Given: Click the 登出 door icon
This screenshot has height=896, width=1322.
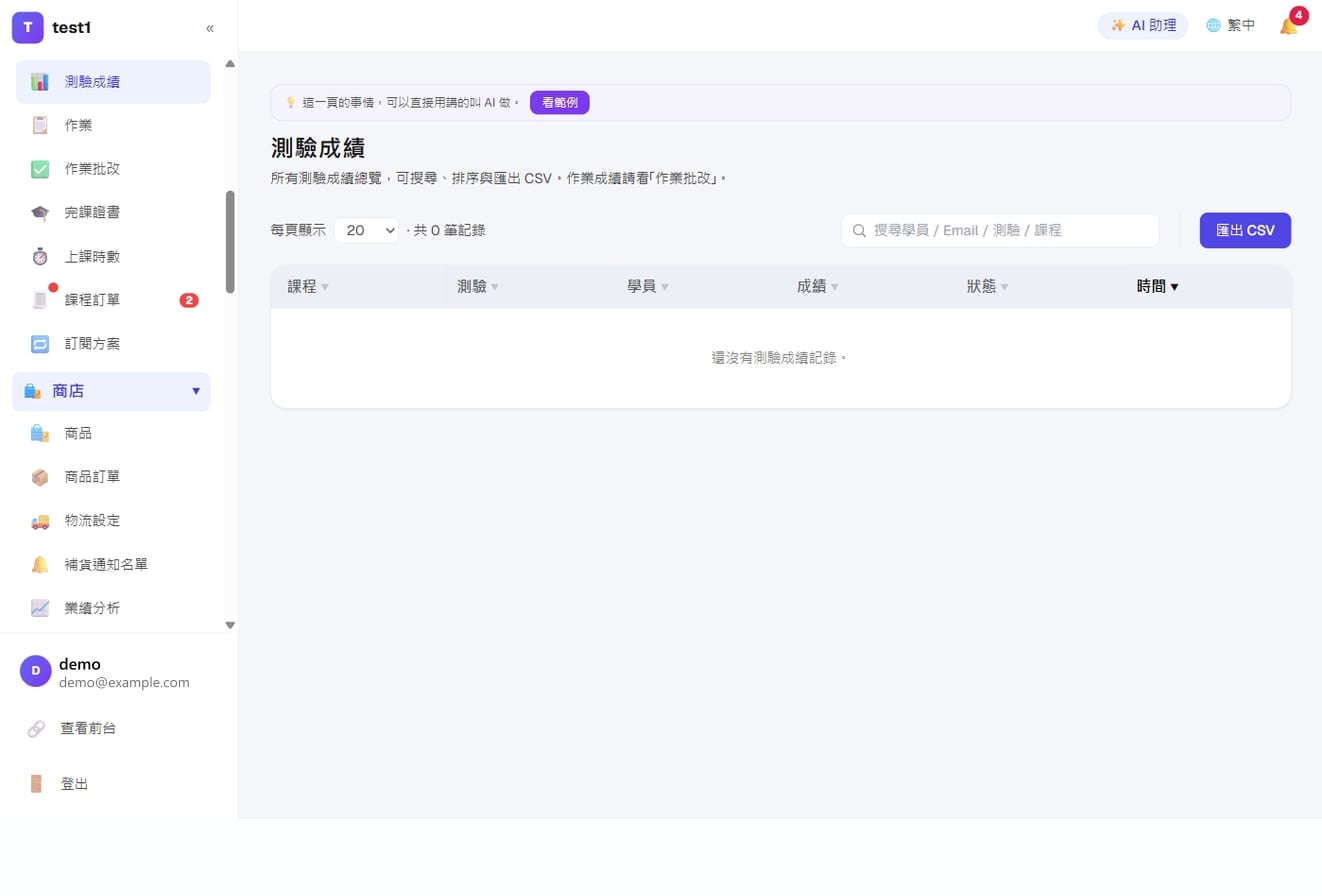Looking at the screenshot, I should coord(36,784).
